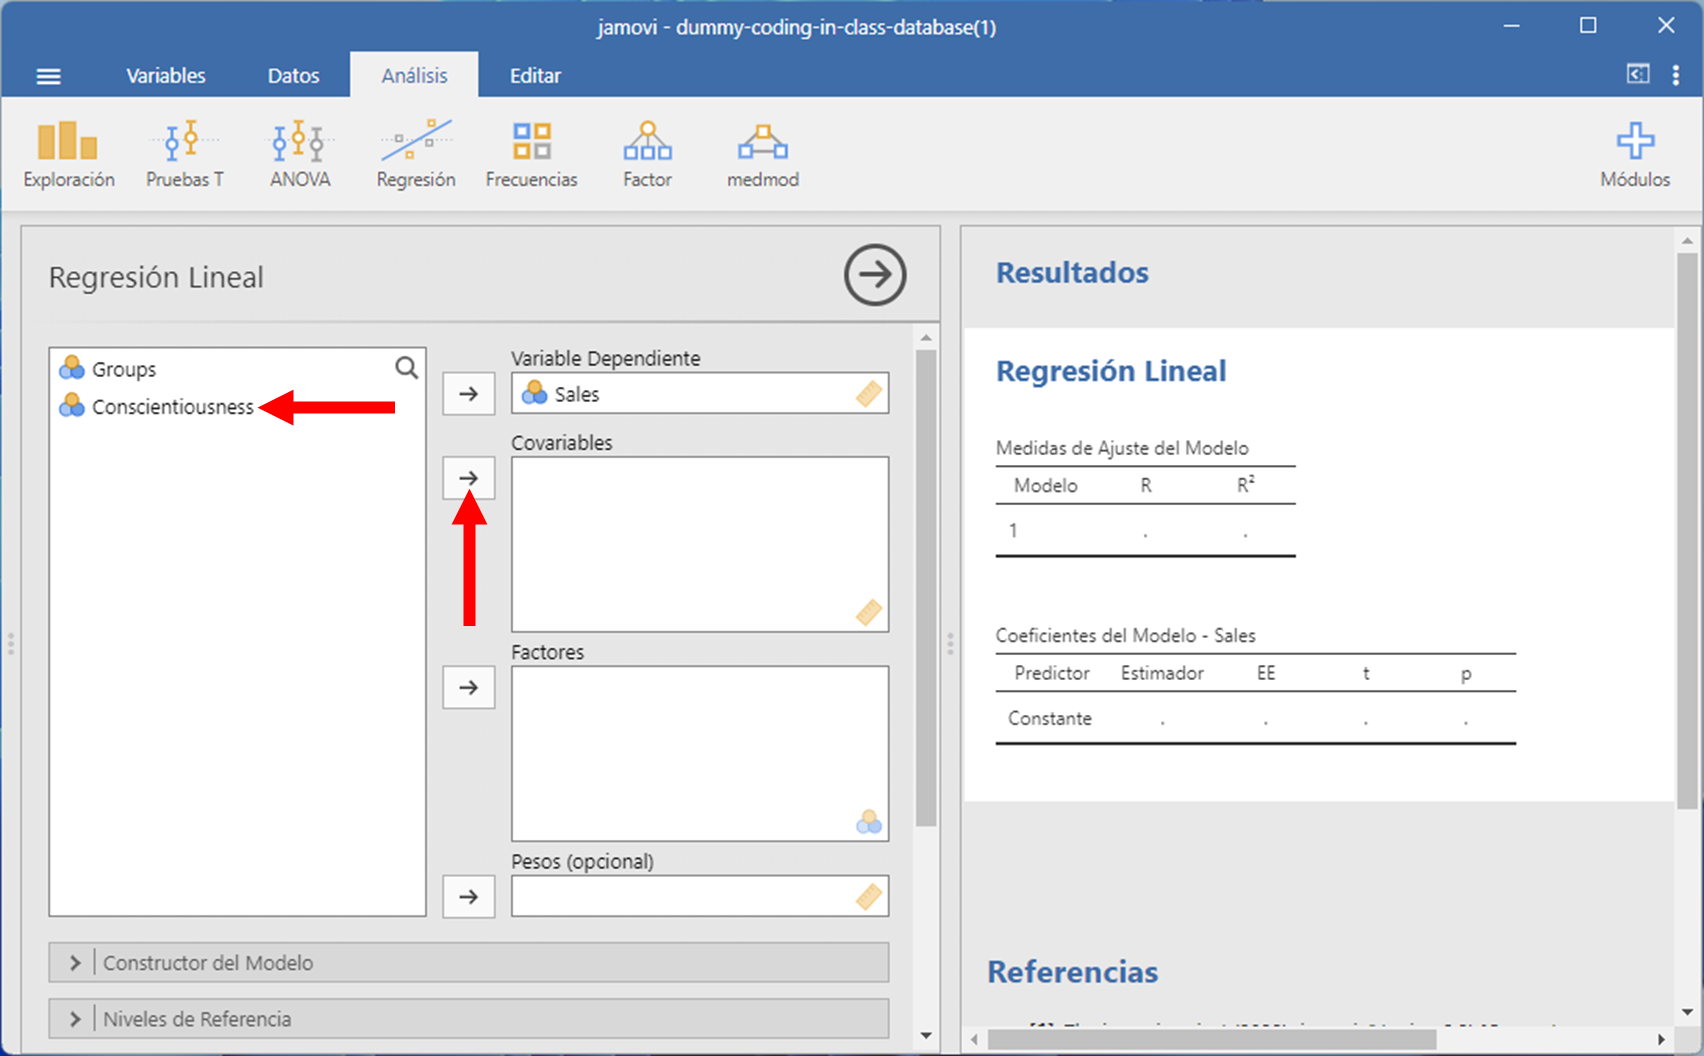
Task: Switch to the Datos tab
Action: tap(293, 76)
